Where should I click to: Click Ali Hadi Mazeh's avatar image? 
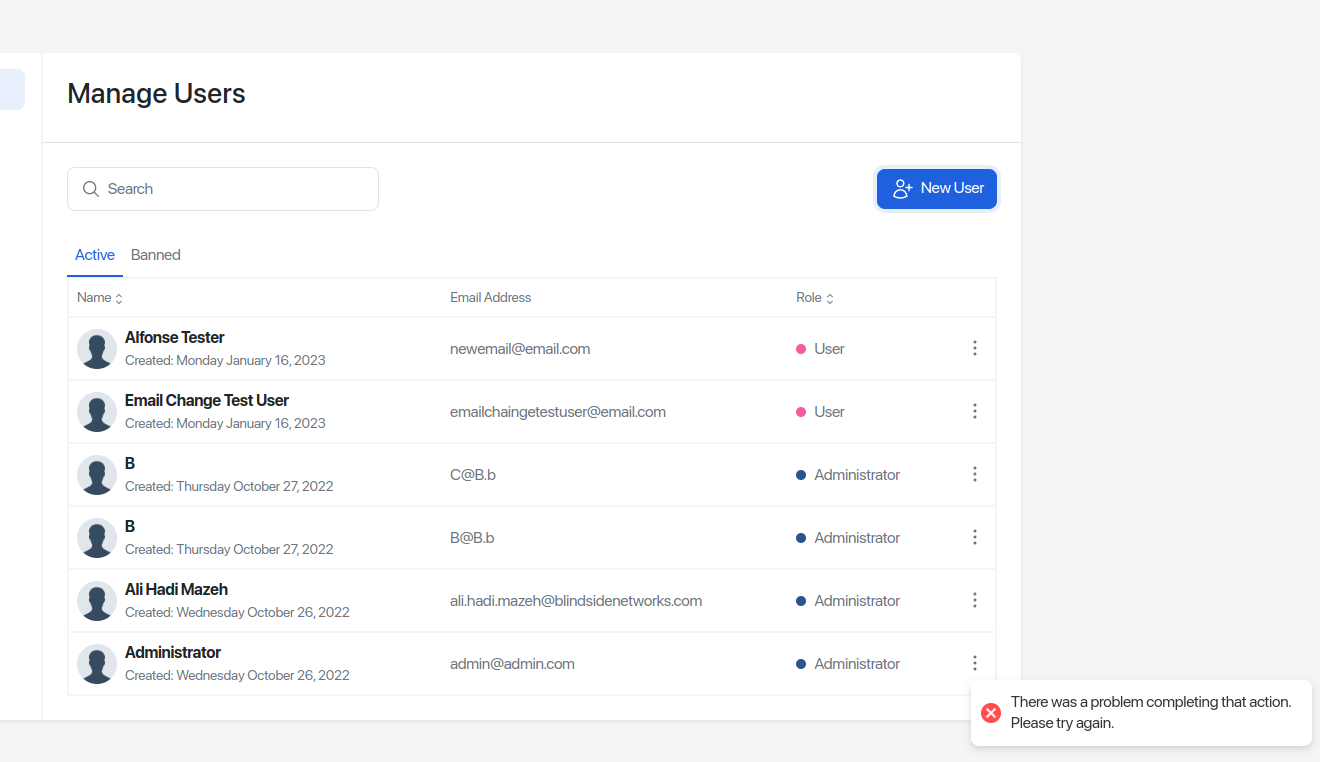point(96,600)
